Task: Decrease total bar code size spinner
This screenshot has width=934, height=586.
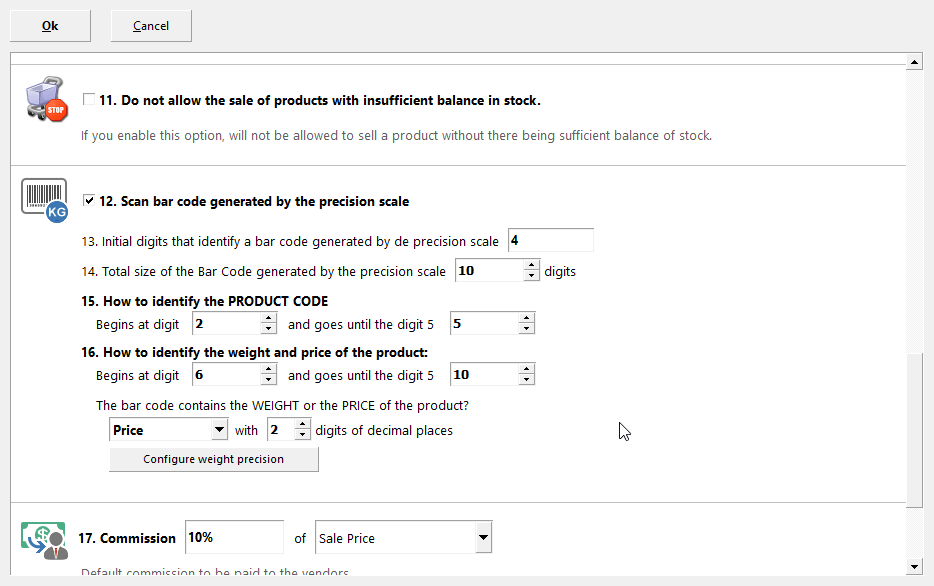Action: [531, 276]
